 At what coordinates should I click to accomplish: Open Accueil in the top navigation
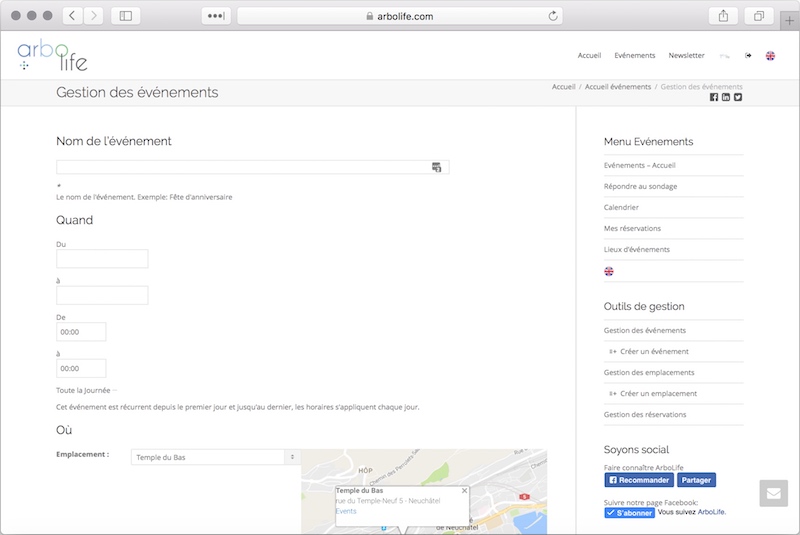point(589,55)
